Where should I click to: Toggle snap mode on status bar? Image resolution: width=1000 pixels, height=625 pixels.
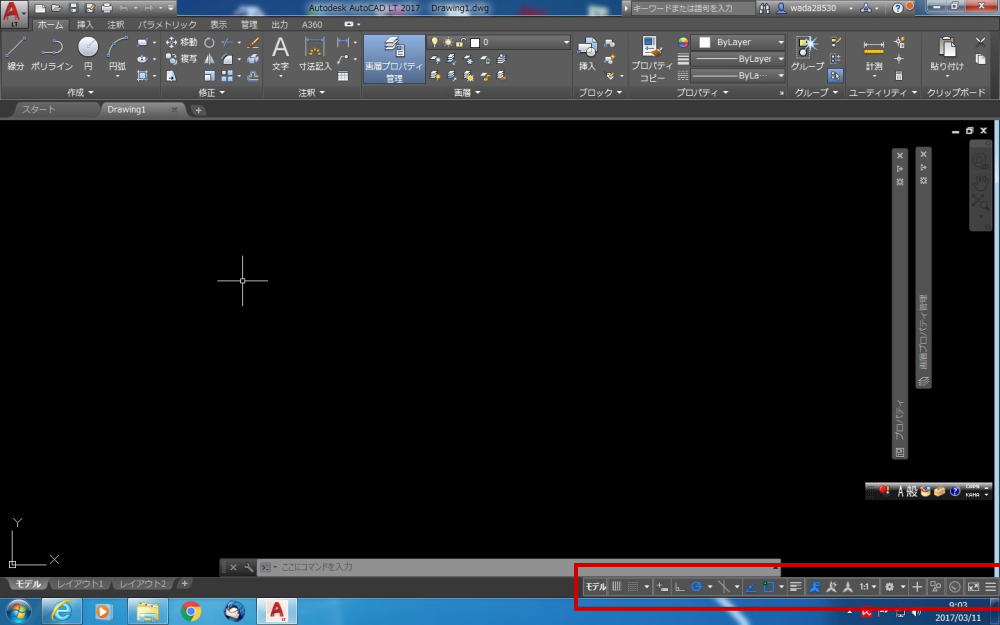(x=633, y=587)
